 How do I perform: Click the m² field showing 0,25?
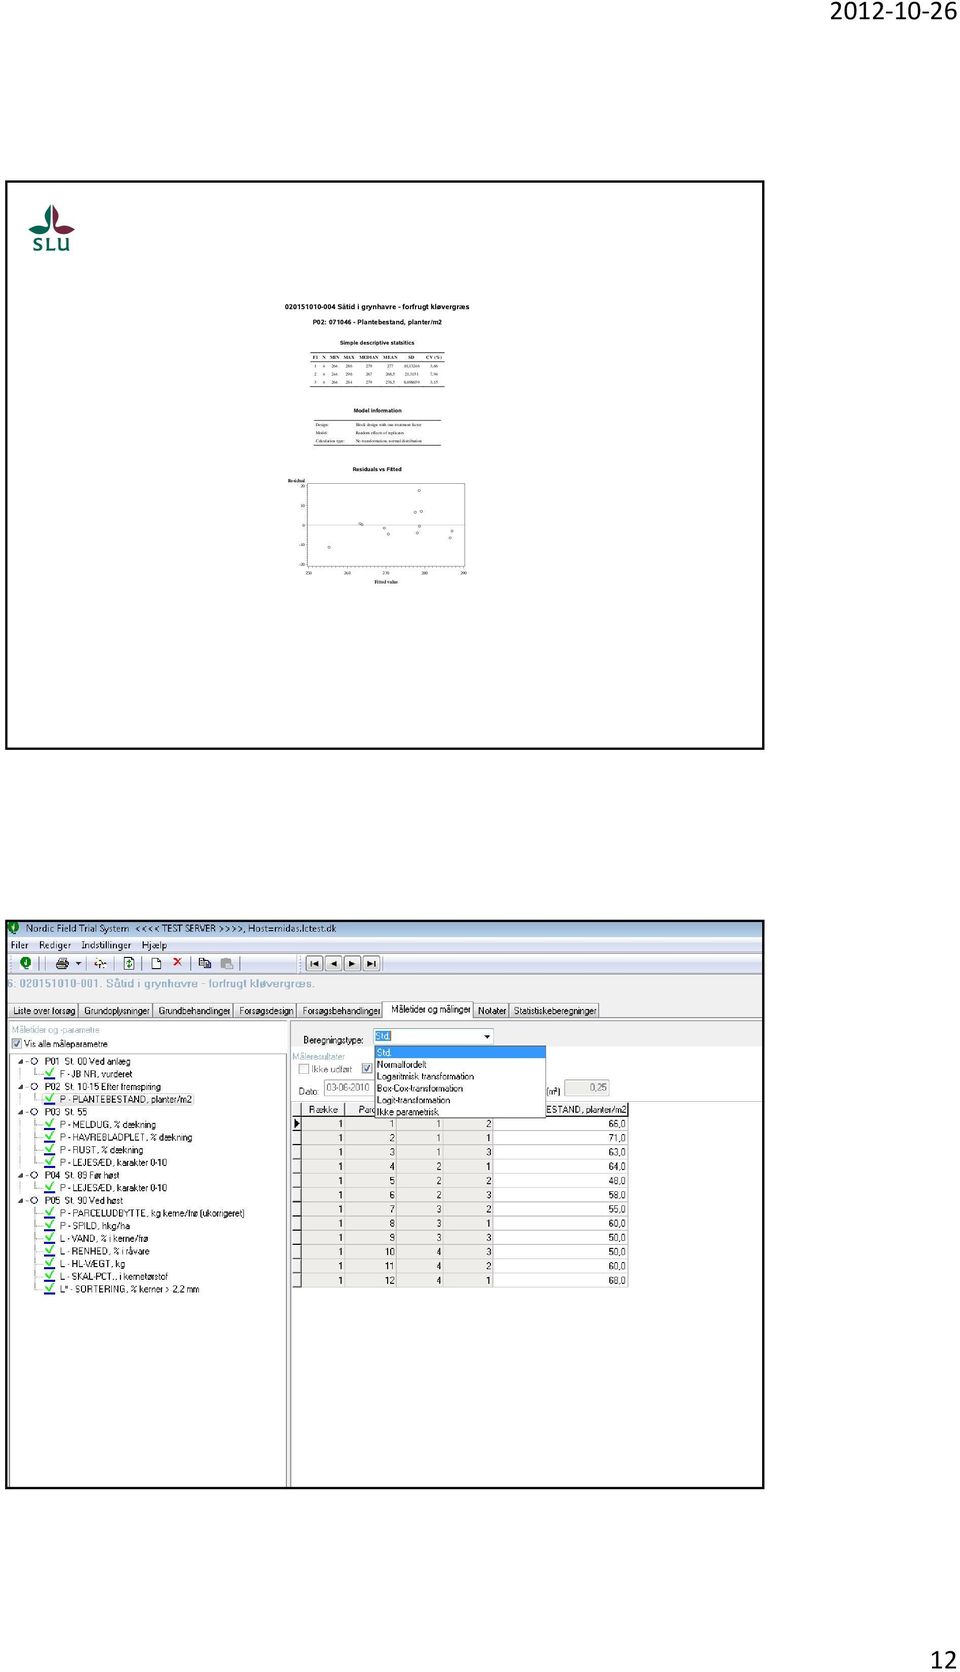click(x=587, y=1088)
